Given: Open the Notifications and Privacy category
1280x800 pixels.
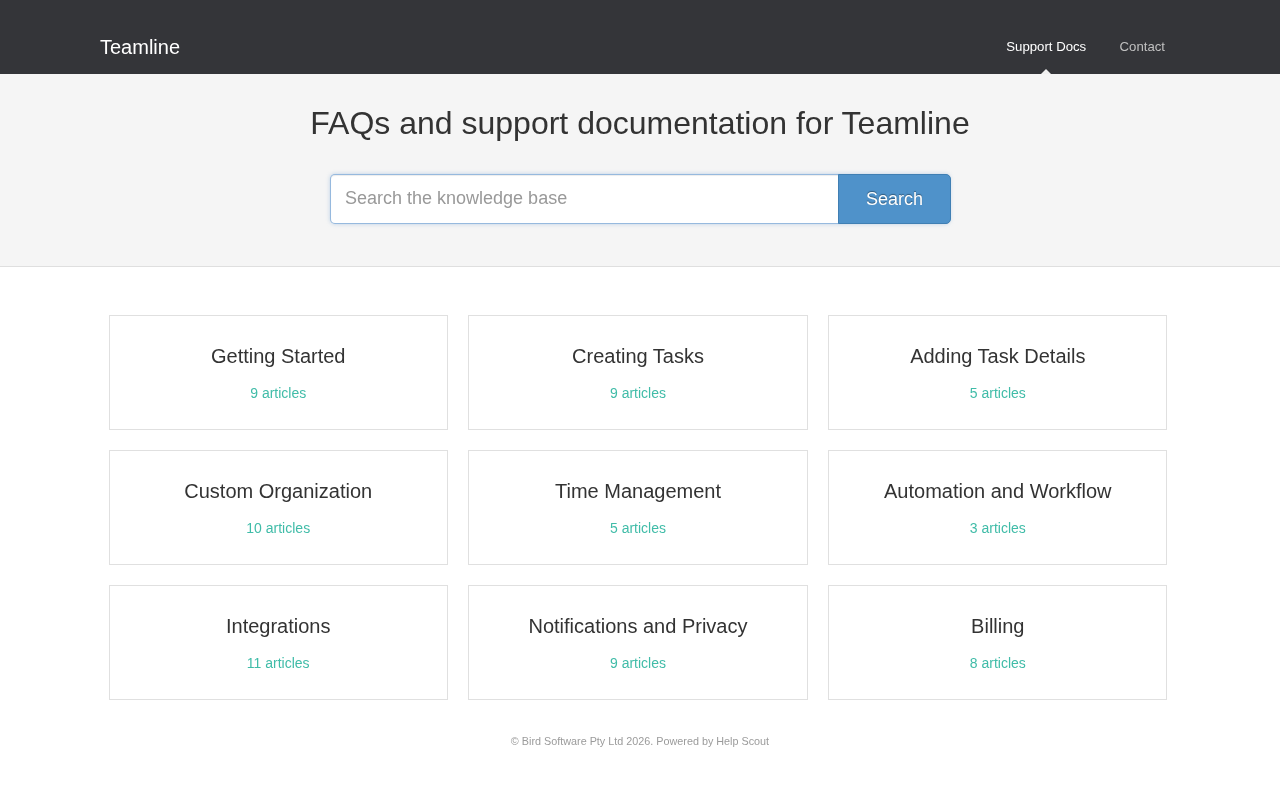Looking at the screenshot, I should point(638,643).
